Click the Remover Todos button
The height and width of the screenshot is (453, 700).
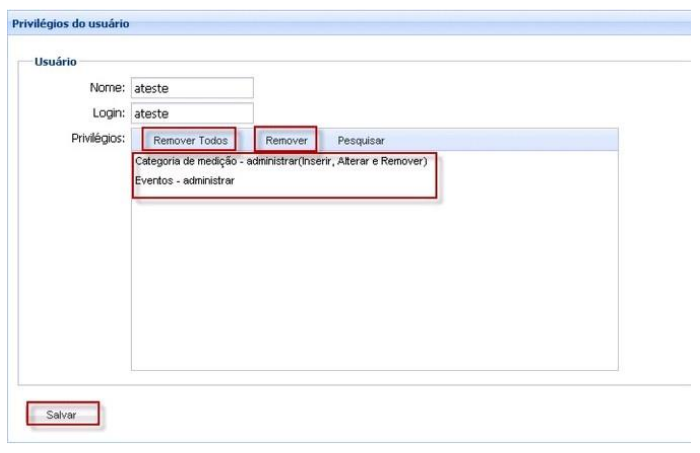click(x=190, y=140)
